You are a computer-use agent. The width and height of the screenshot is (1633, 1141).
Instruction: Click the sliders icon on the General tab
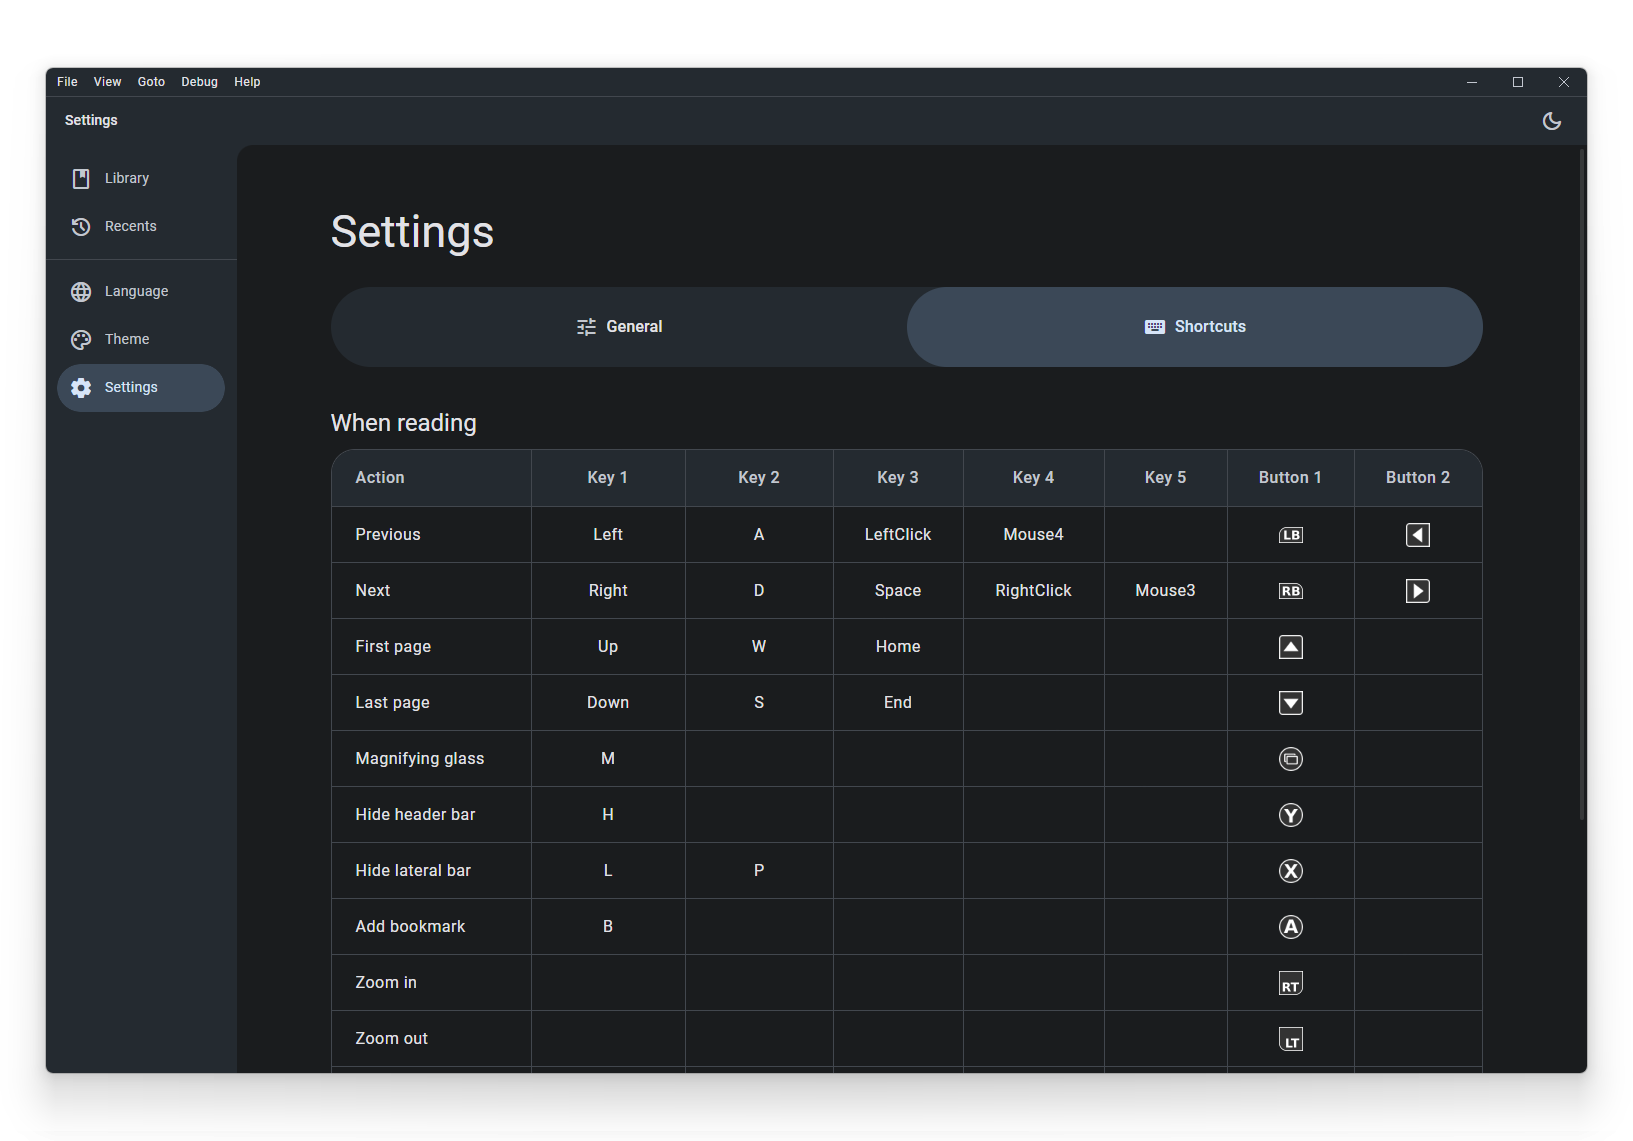[x=585, y=326]
